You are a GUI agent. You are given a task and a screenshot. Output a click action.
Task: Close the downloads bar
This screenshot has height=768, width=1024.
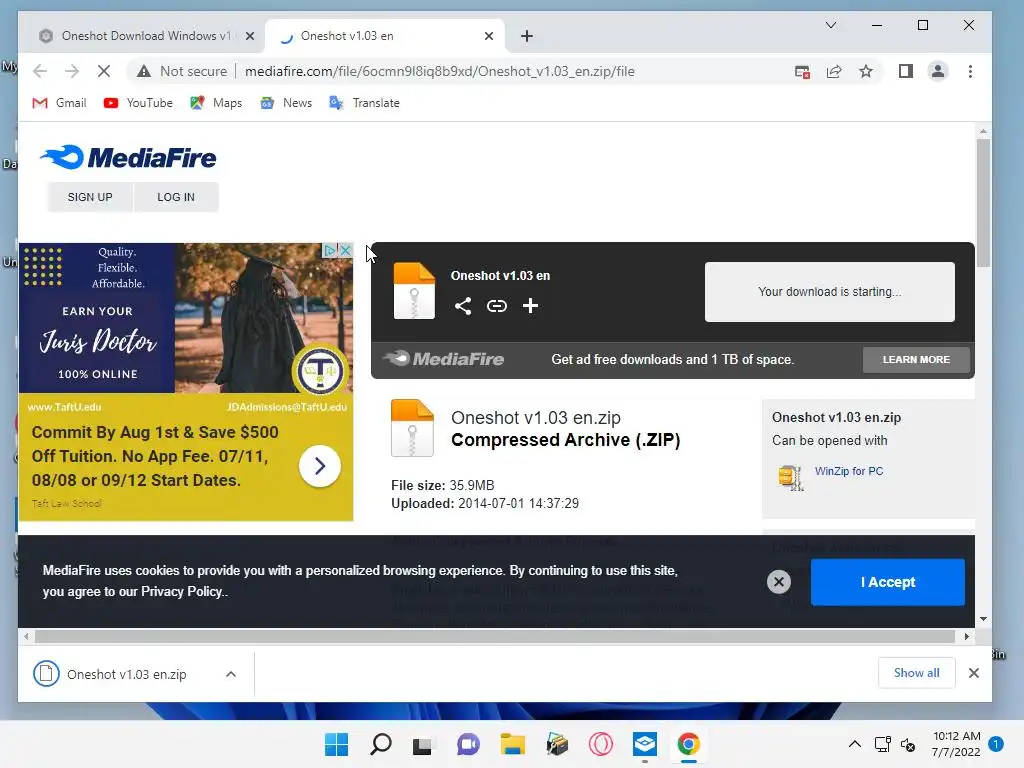tap(974, 673)
